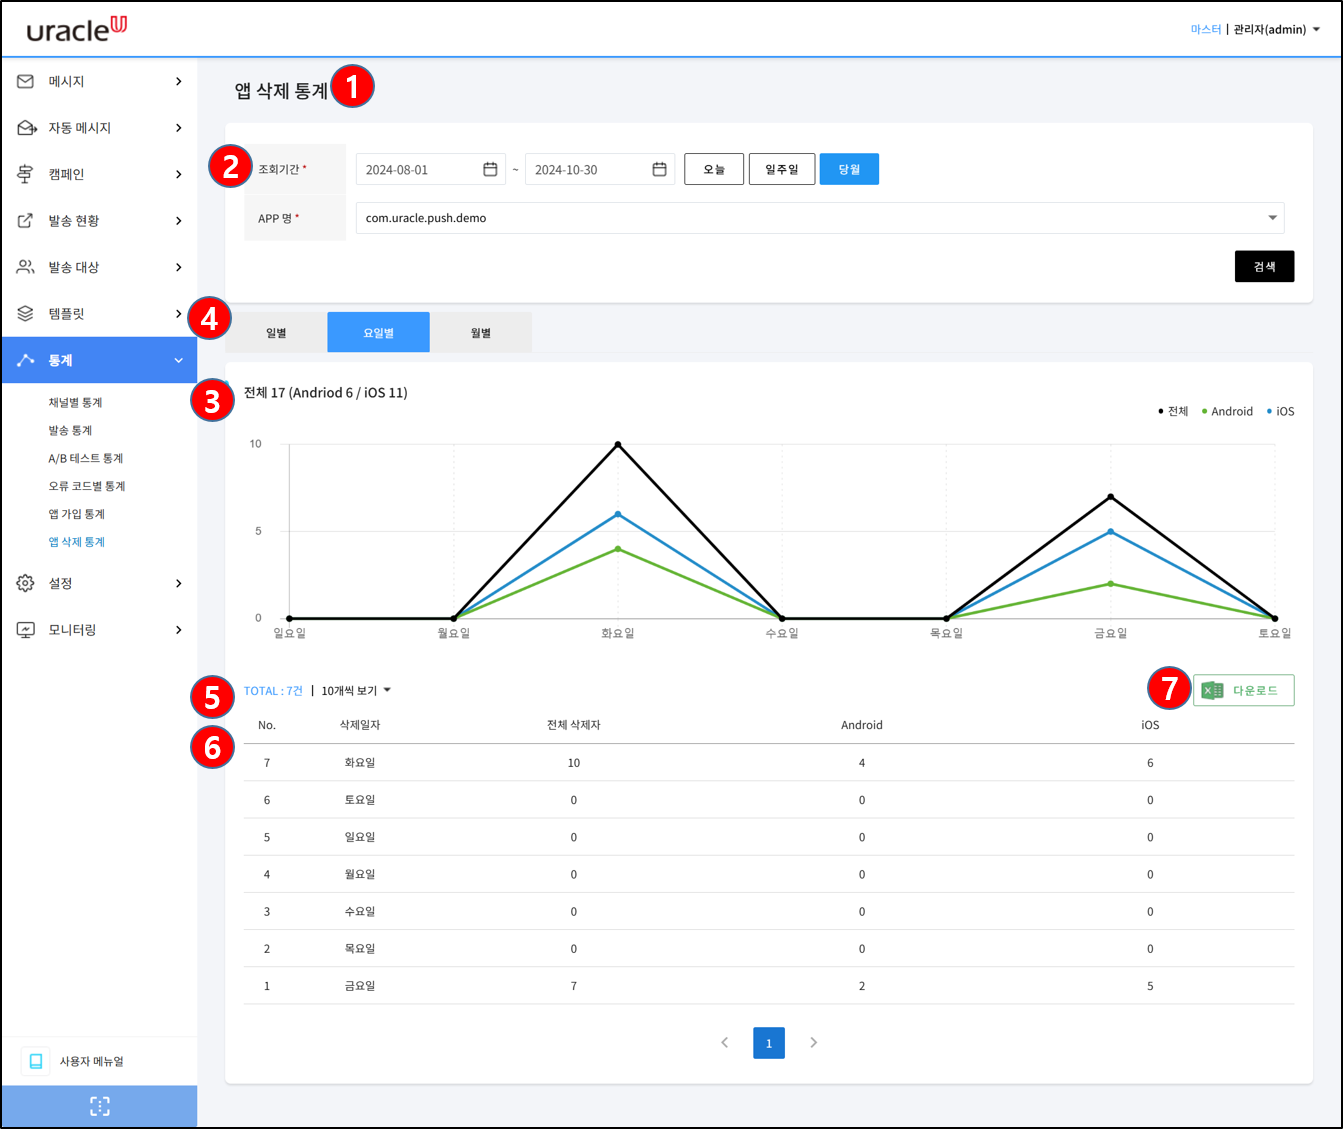Open the 10개씩 보기 page size dropdown
This screenshot has height=1129, width=1343.
pyautogui.click(x=356, y=691)
